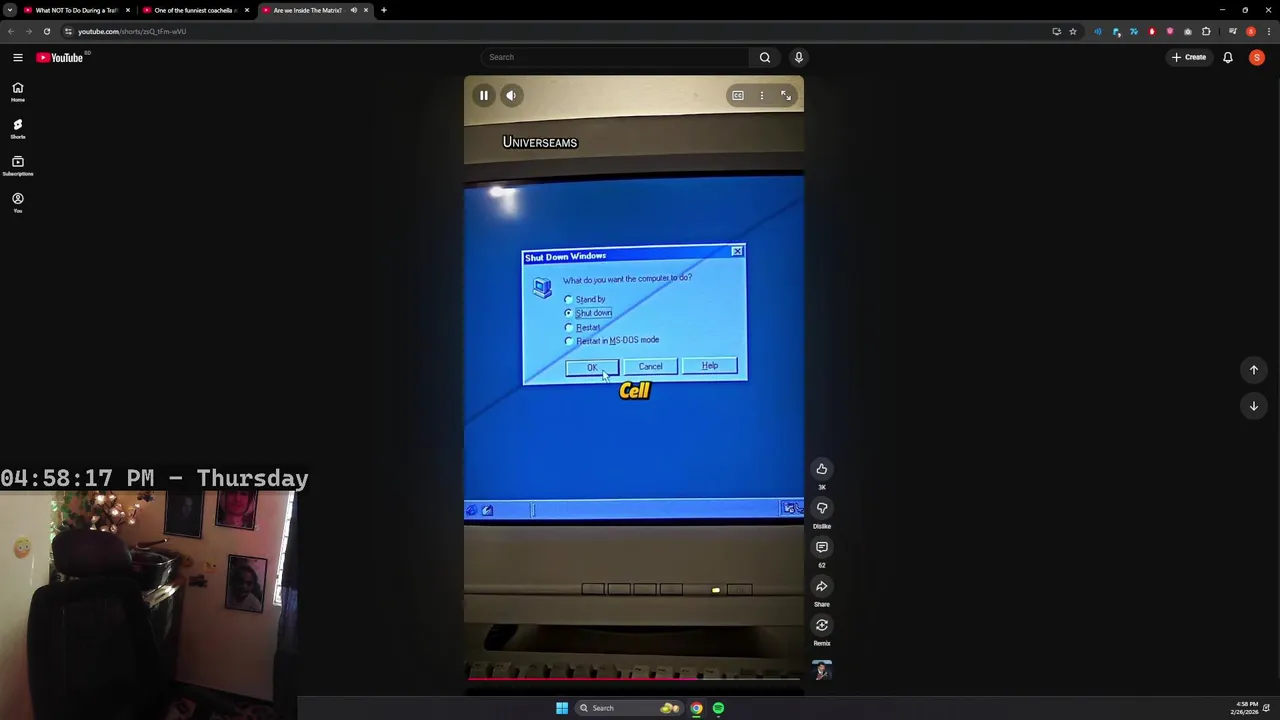This screenshot has width=1280, height=720.
Task: Reload the YouTube page
Action: coord(46,31)
